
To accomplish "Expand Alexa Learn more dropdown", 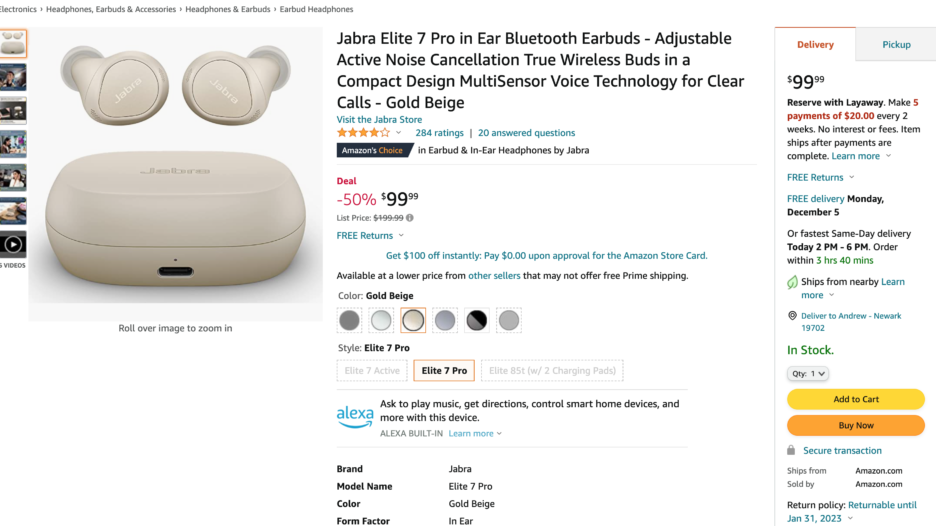I will pos(475,434).
